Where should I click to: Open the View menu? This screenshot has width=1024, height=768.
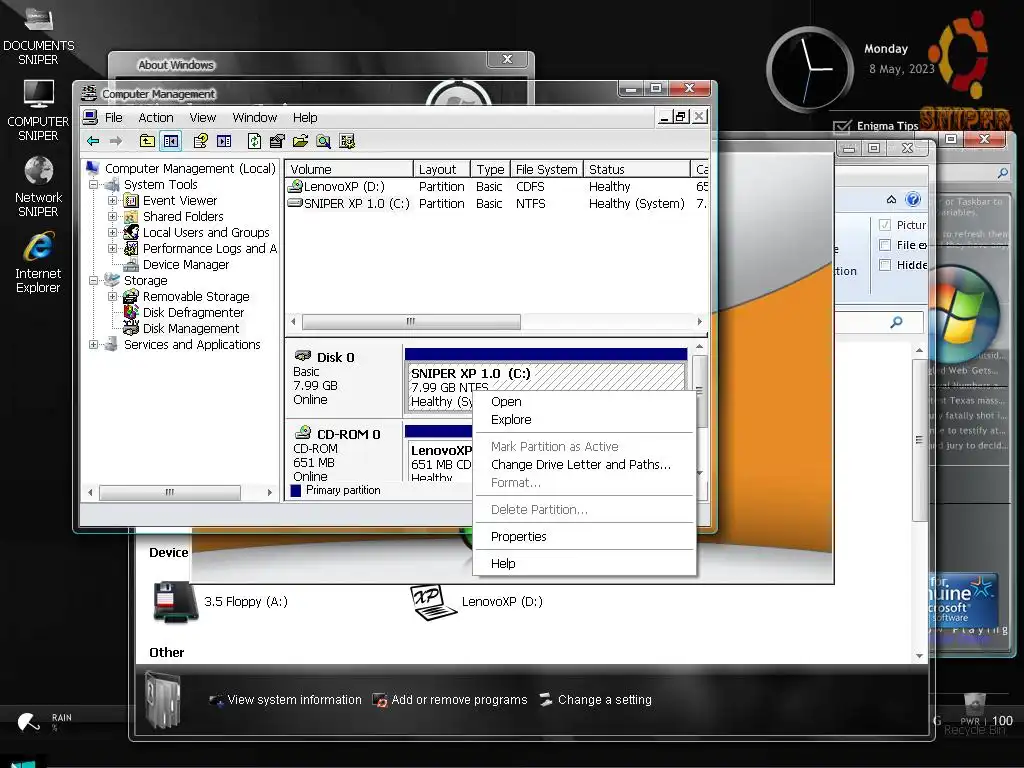202,118
